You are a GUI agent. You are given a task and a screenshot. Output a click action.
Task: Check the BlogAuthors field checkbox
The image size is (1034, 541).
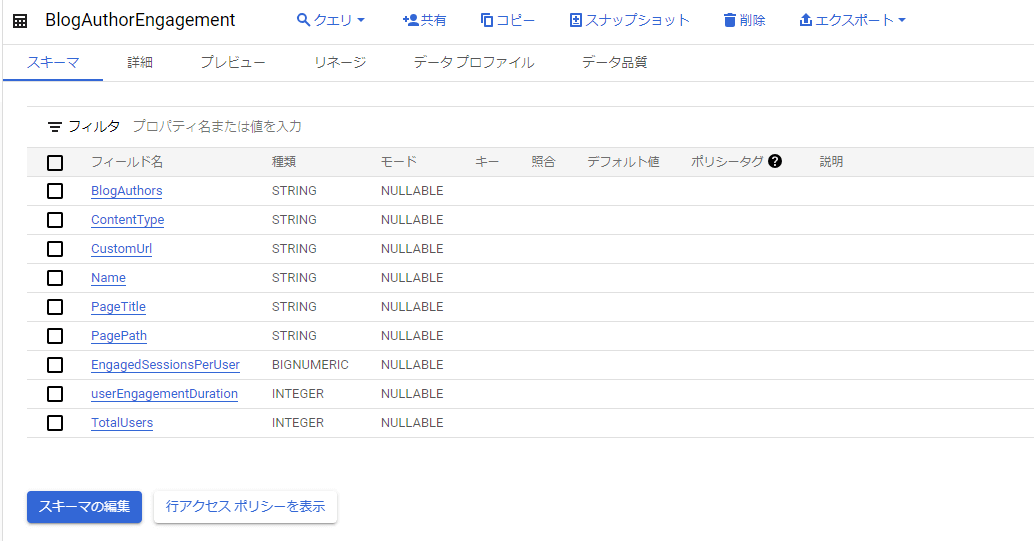point(55,191)
